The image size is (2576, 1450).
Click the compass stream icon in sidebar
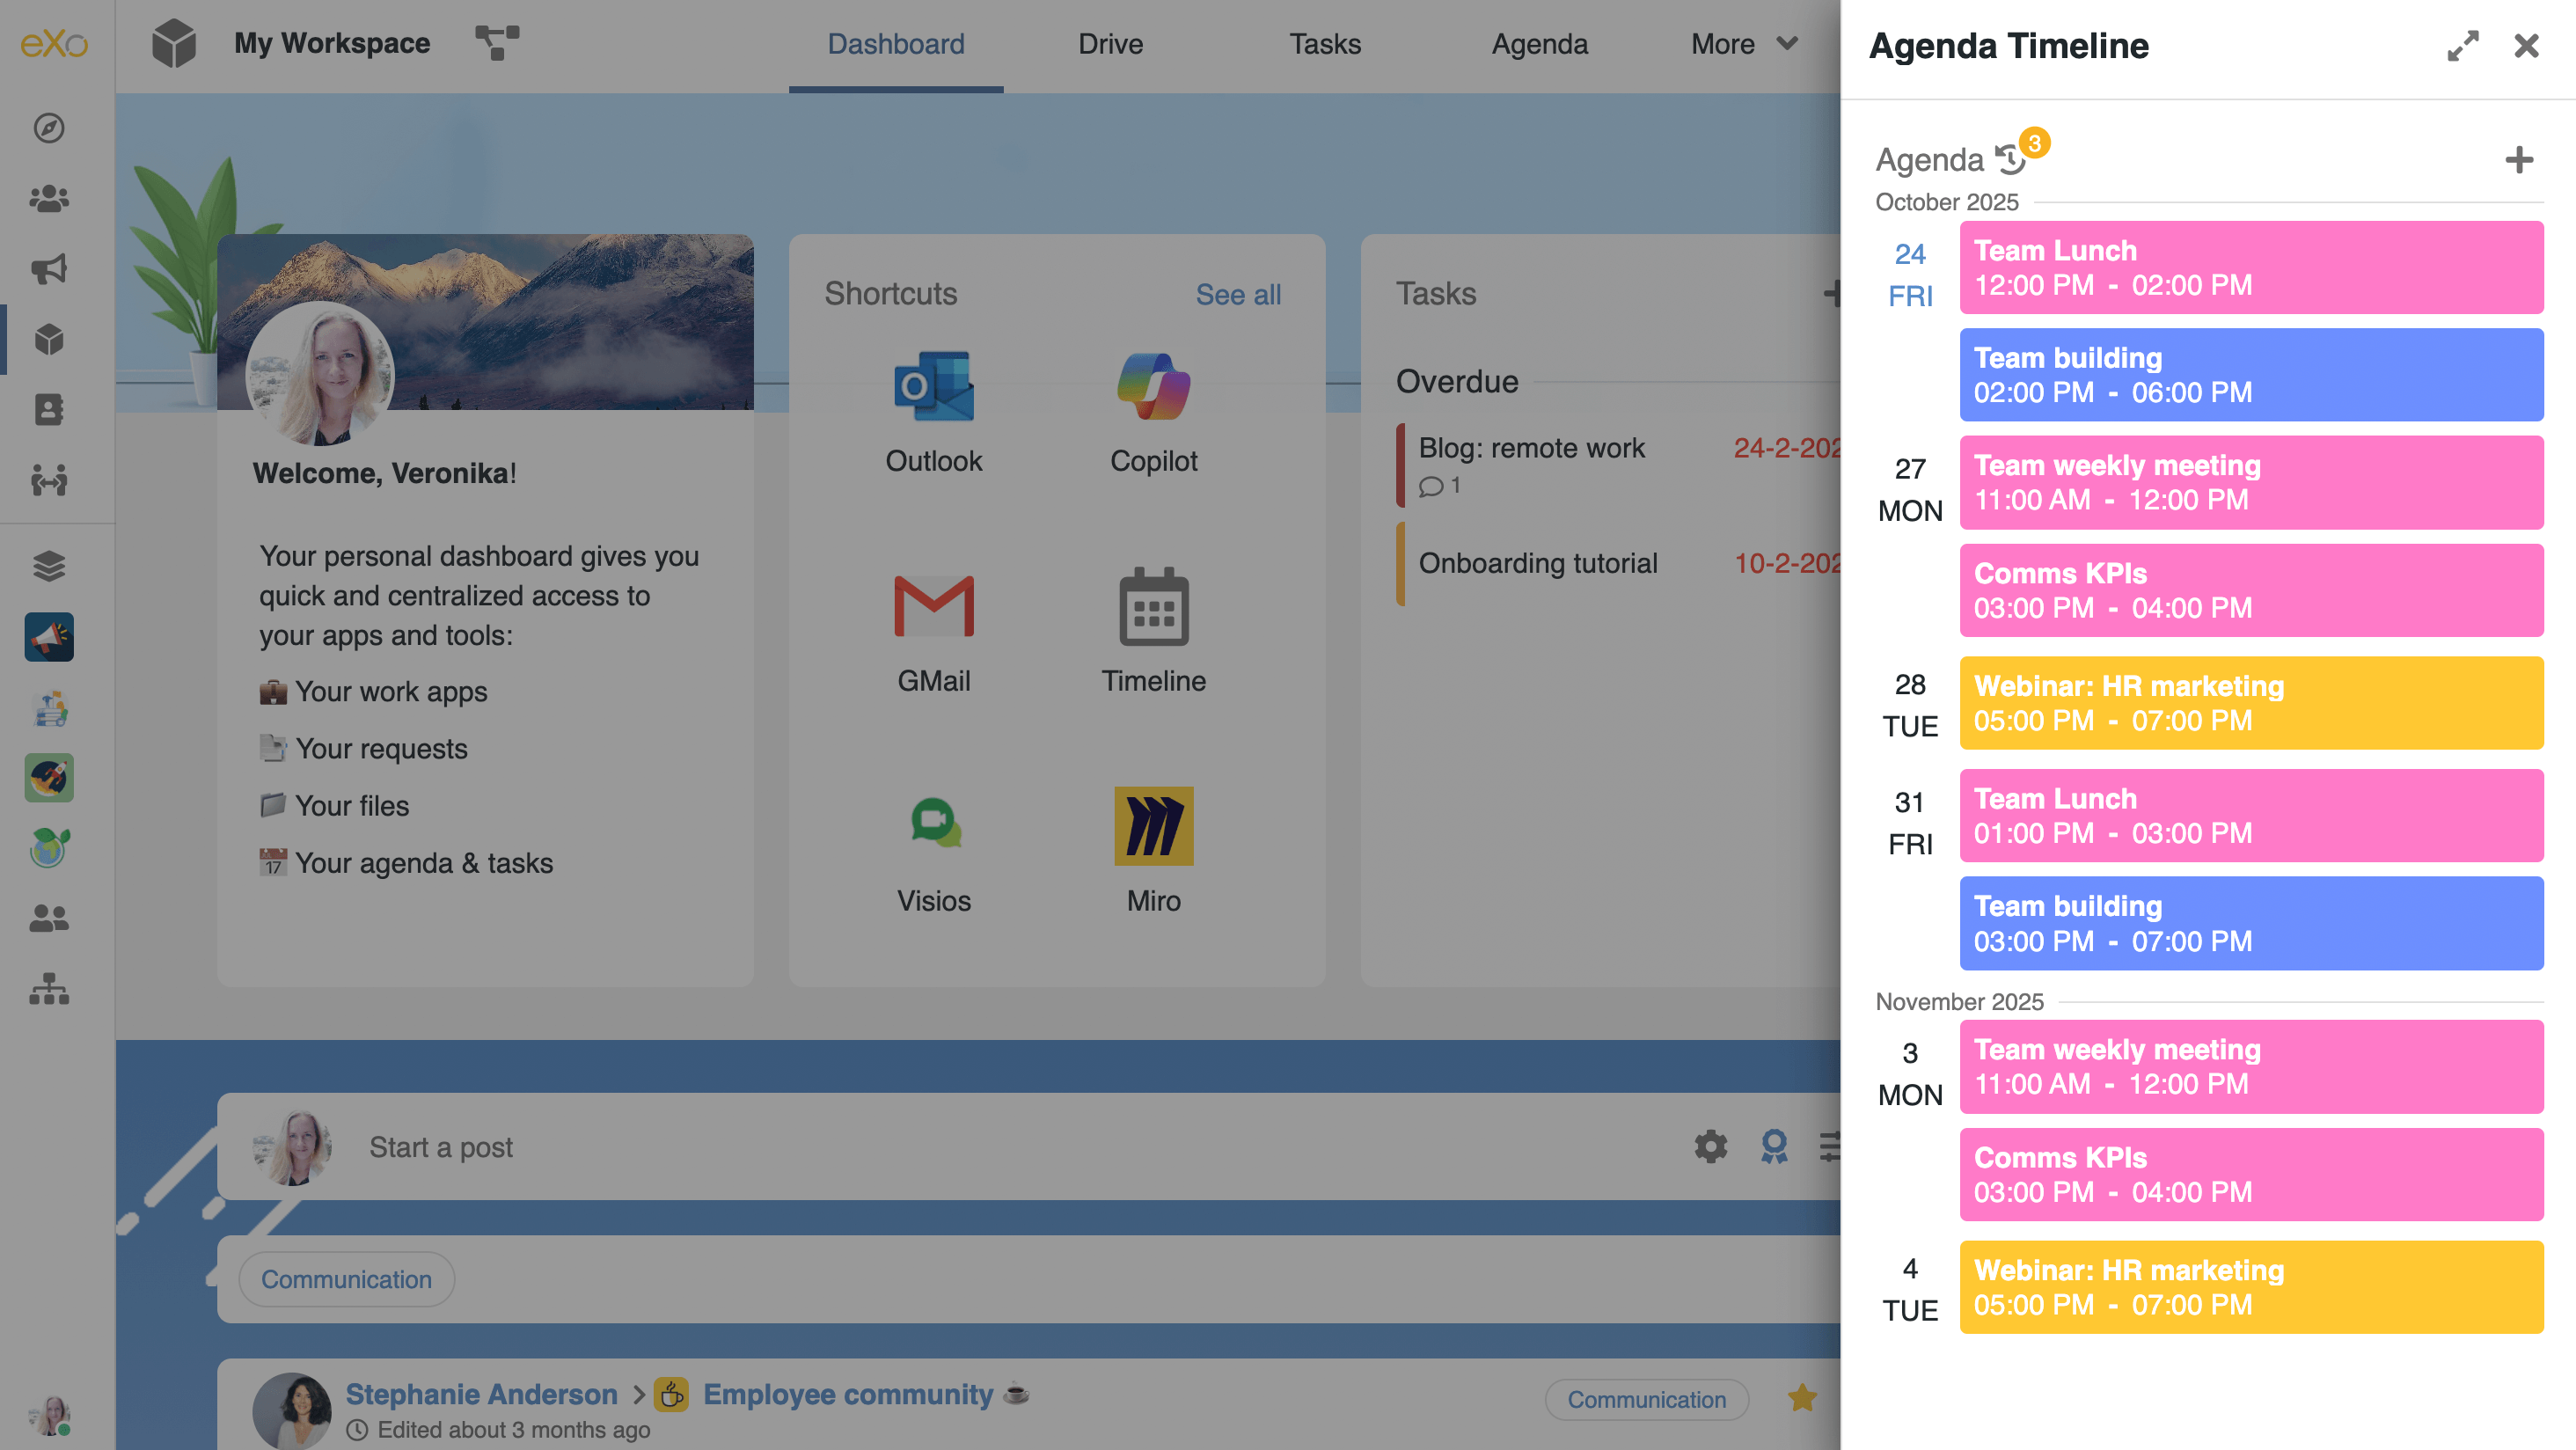[49, 128]
